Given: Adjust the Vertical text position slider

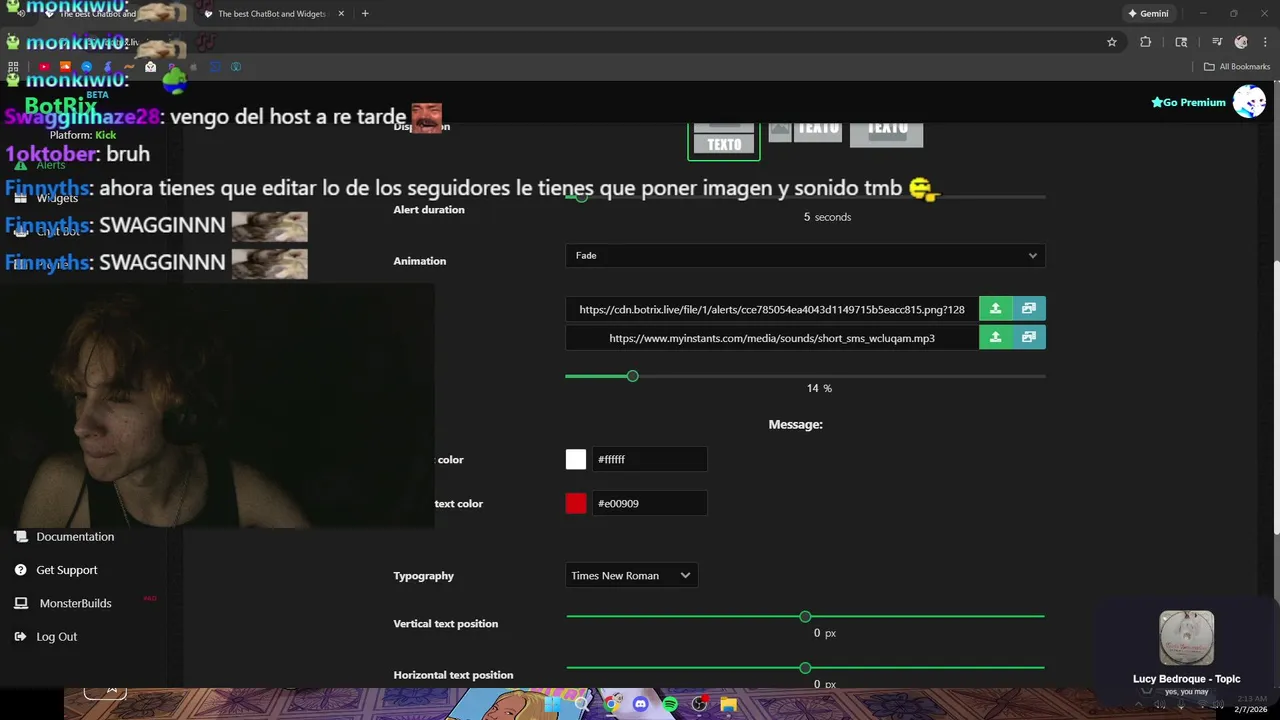Looking at the screenshot, I should (805, 617).
